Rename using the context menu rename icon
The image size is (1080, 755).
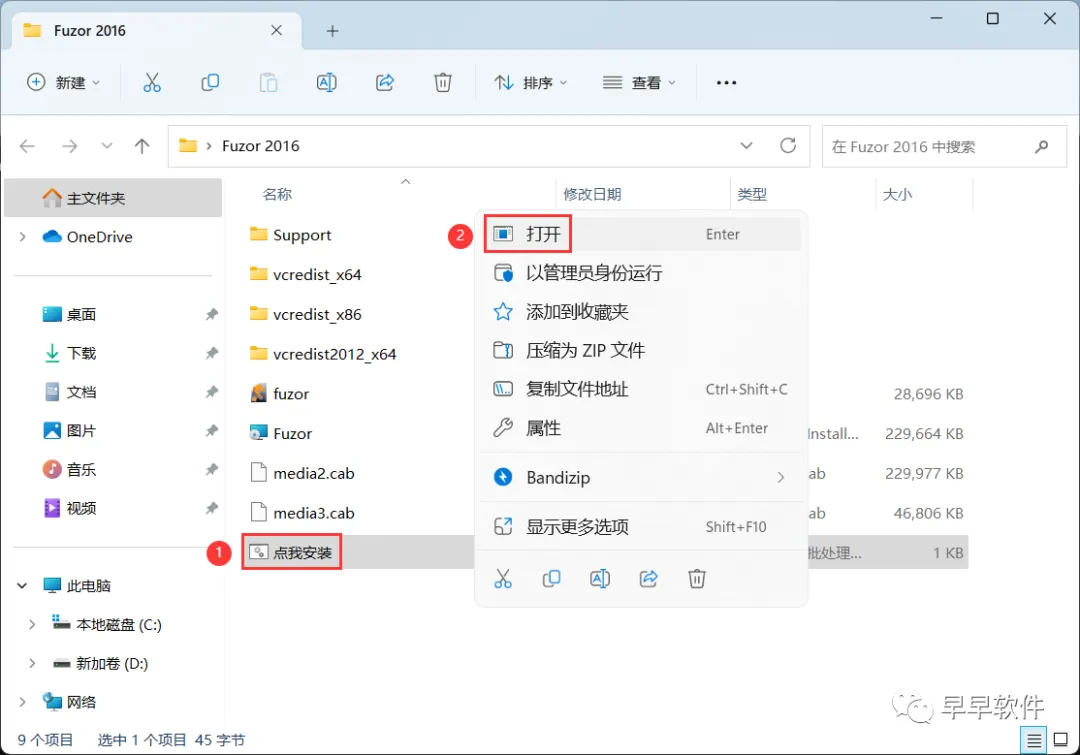[600, 579]
